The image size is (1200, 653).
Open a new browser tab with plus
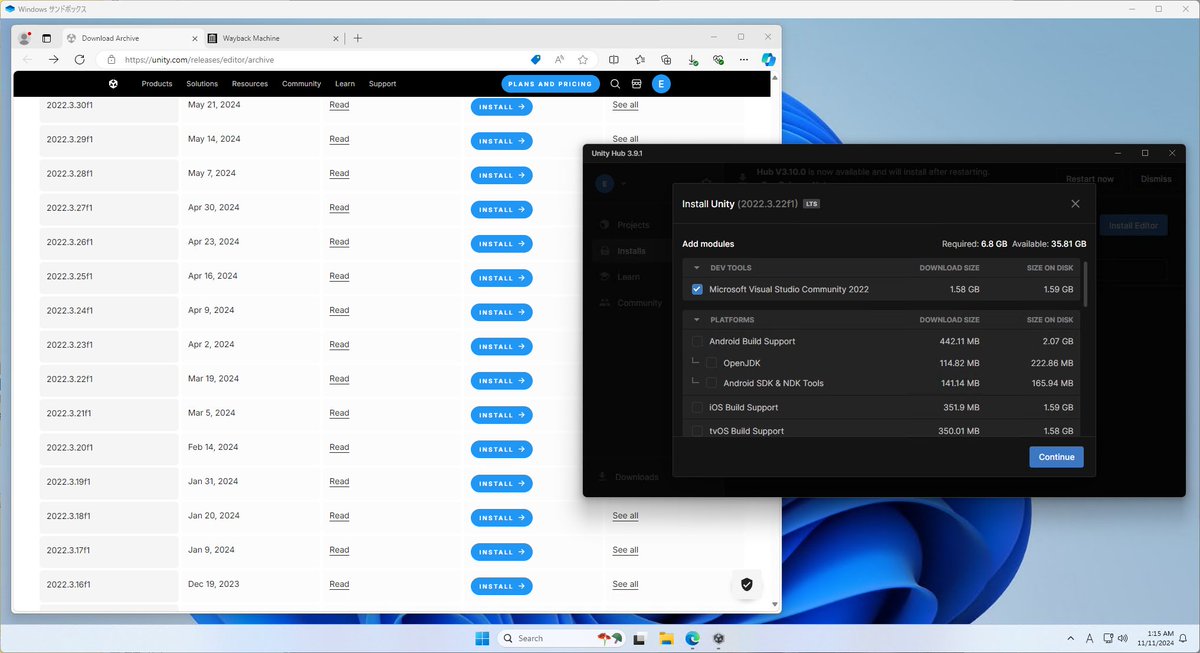coord(358,38)
